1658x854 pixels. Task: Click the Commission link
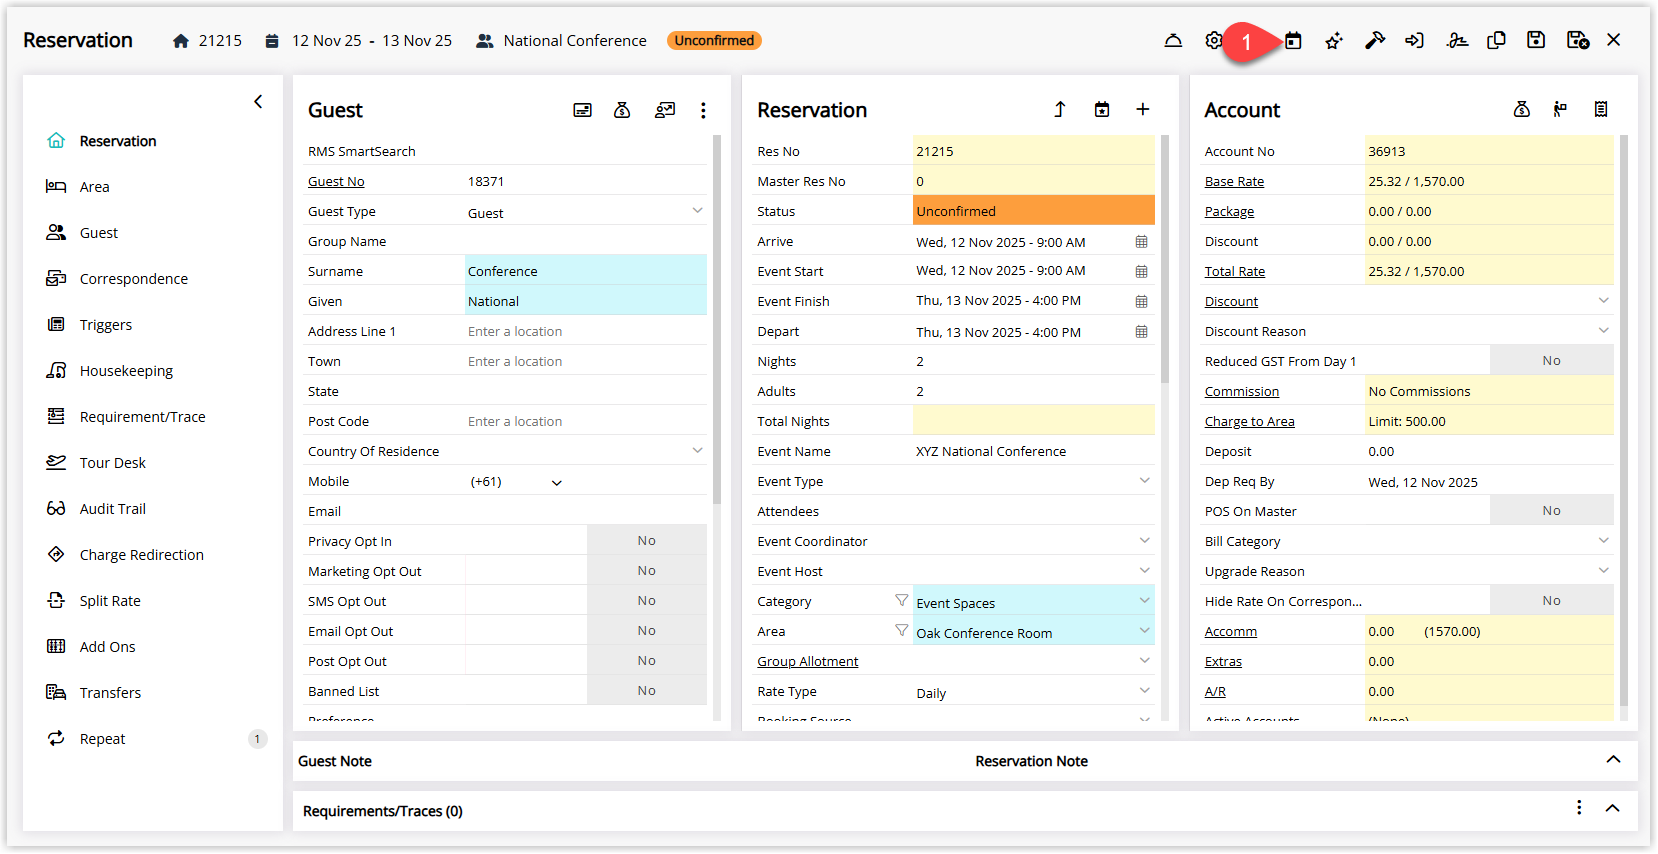[1242, 392]
